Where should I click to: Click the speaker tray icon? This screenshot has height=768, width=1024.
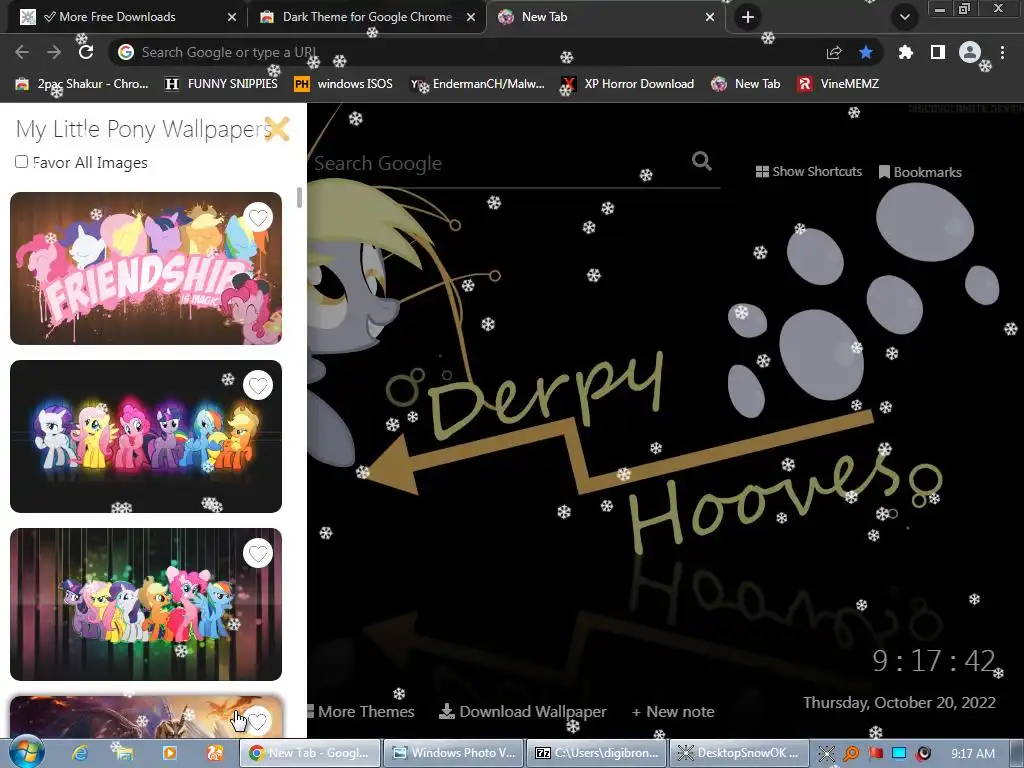click(923, 754)
